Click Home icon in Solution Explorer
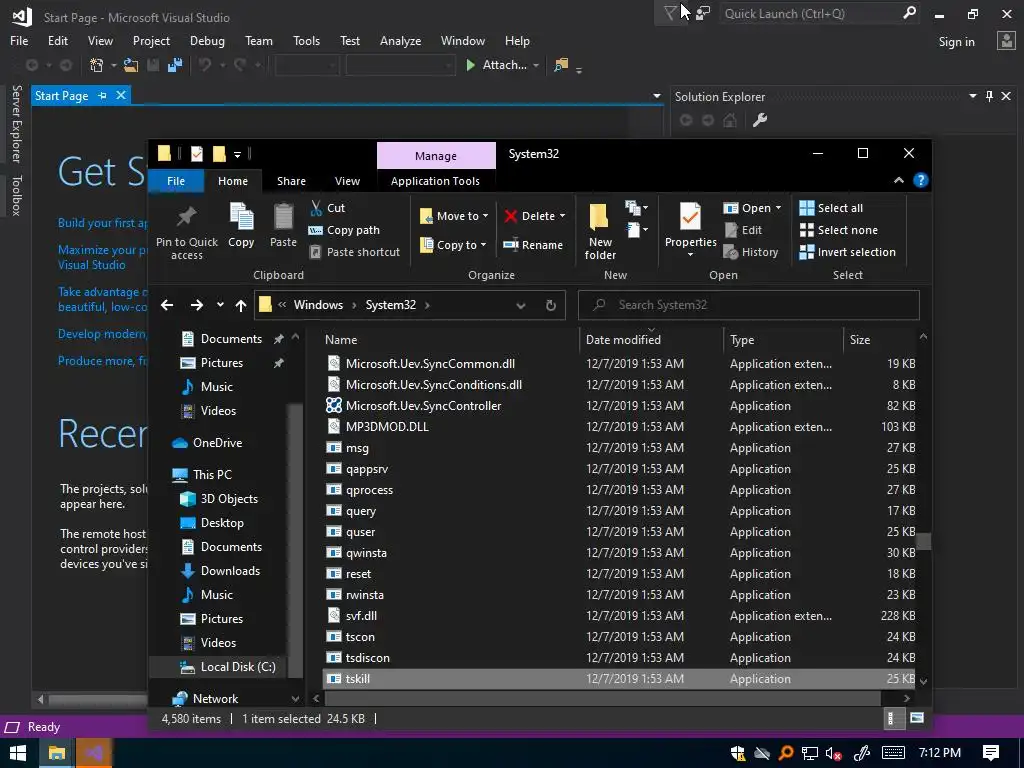Viewport: 1024px width, 768px height. (729, 120)
